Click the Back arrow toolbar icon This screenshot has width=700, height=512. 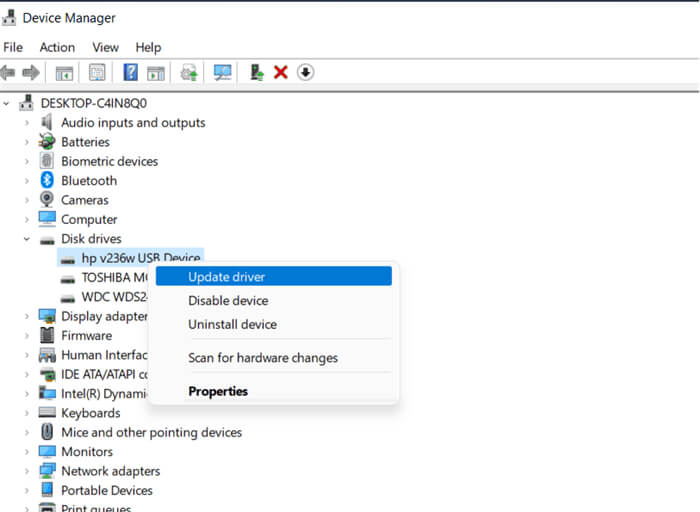pyautogui.click(x=8, y=72)
